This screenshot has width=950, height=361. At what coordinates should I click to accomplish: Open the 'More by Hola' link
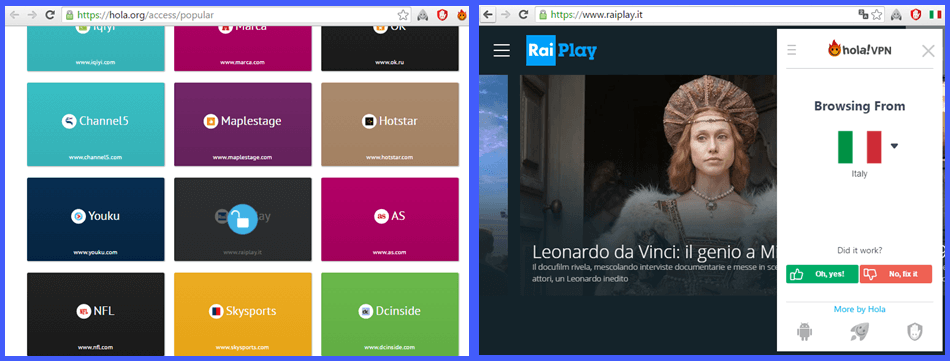pos(859,309)
